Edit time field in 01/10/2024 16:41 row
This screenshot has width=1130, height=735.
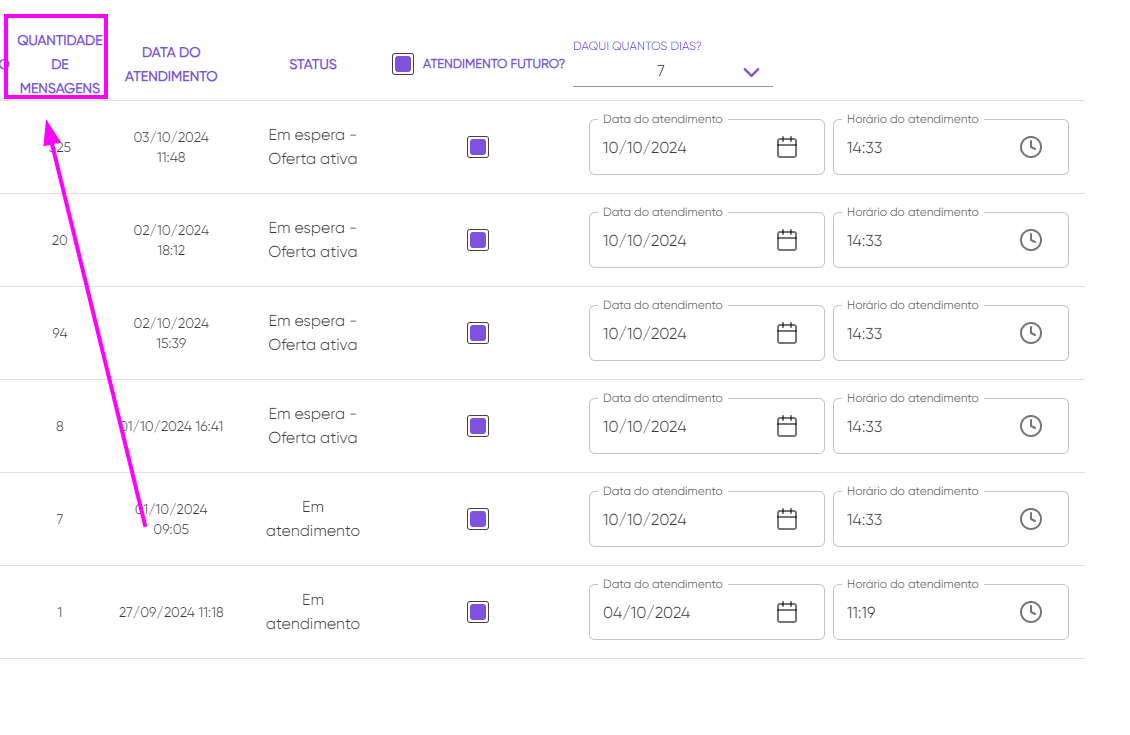tap(951, 426)
